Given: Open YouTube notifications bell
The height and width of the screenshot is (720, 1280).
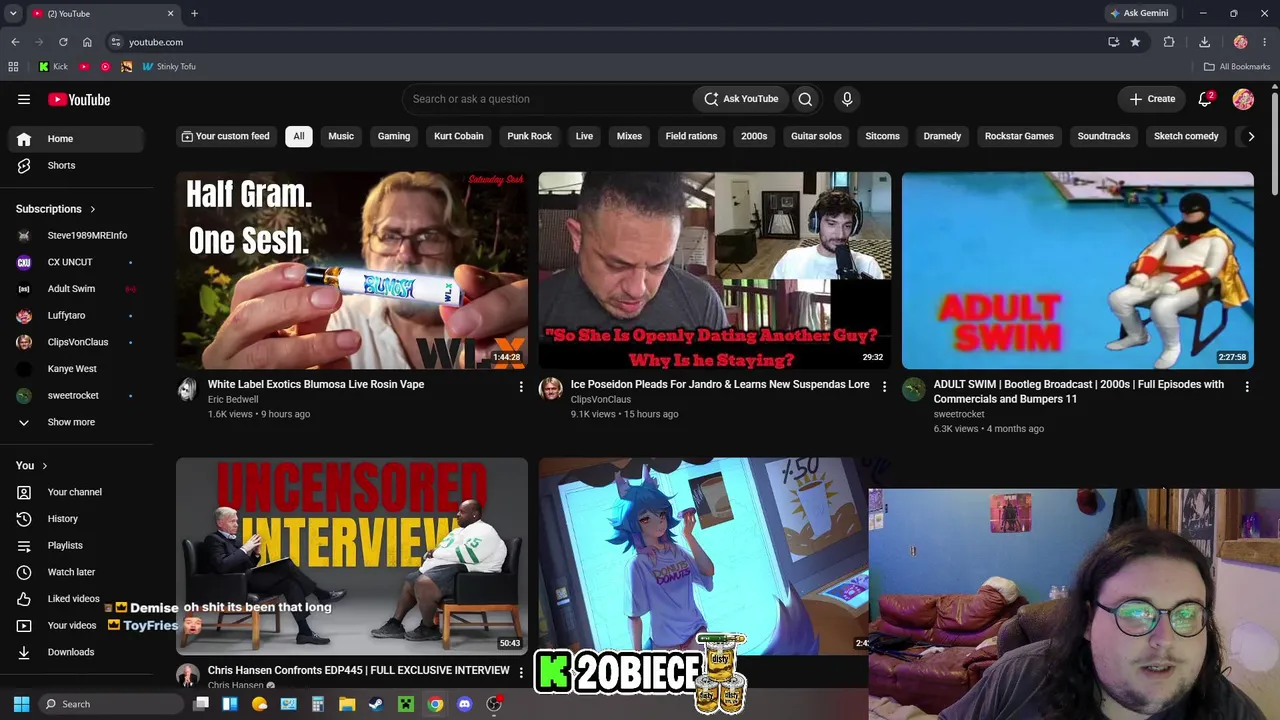Looking at the screenshot, I should point(1205,99).
